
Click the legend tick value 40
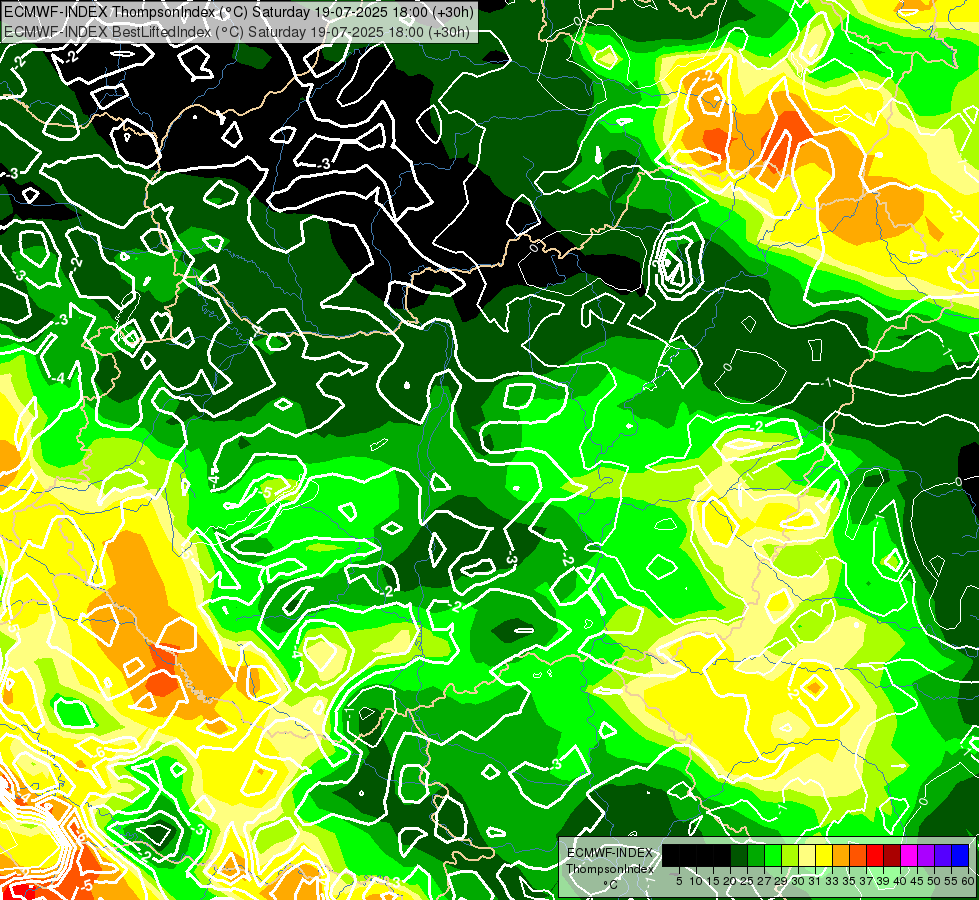point(901,881)
